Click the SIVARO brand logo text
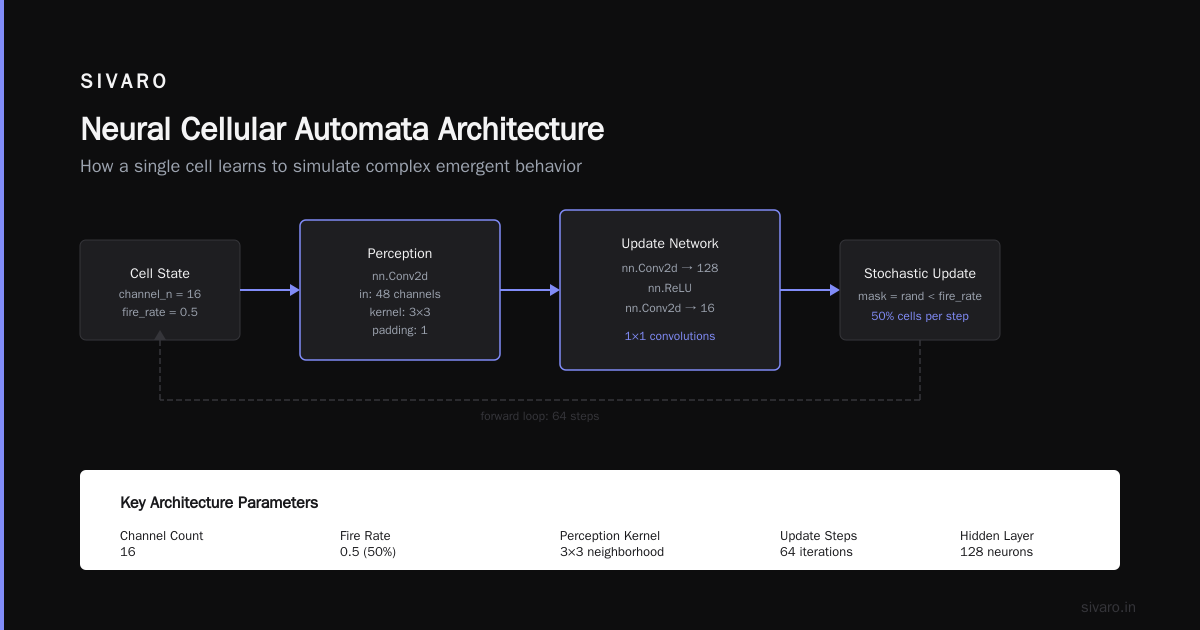 click(124, 82)
